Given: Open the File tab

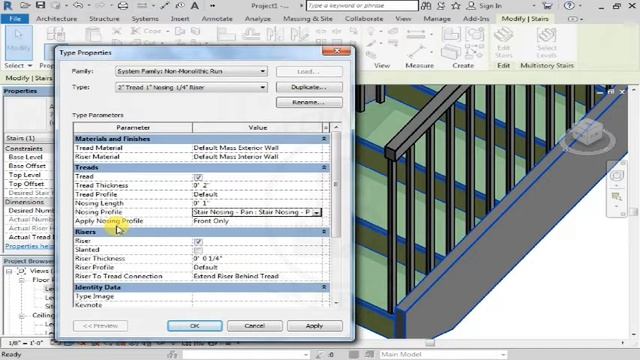Looking at the screenshot, I should tap(15, 19).
